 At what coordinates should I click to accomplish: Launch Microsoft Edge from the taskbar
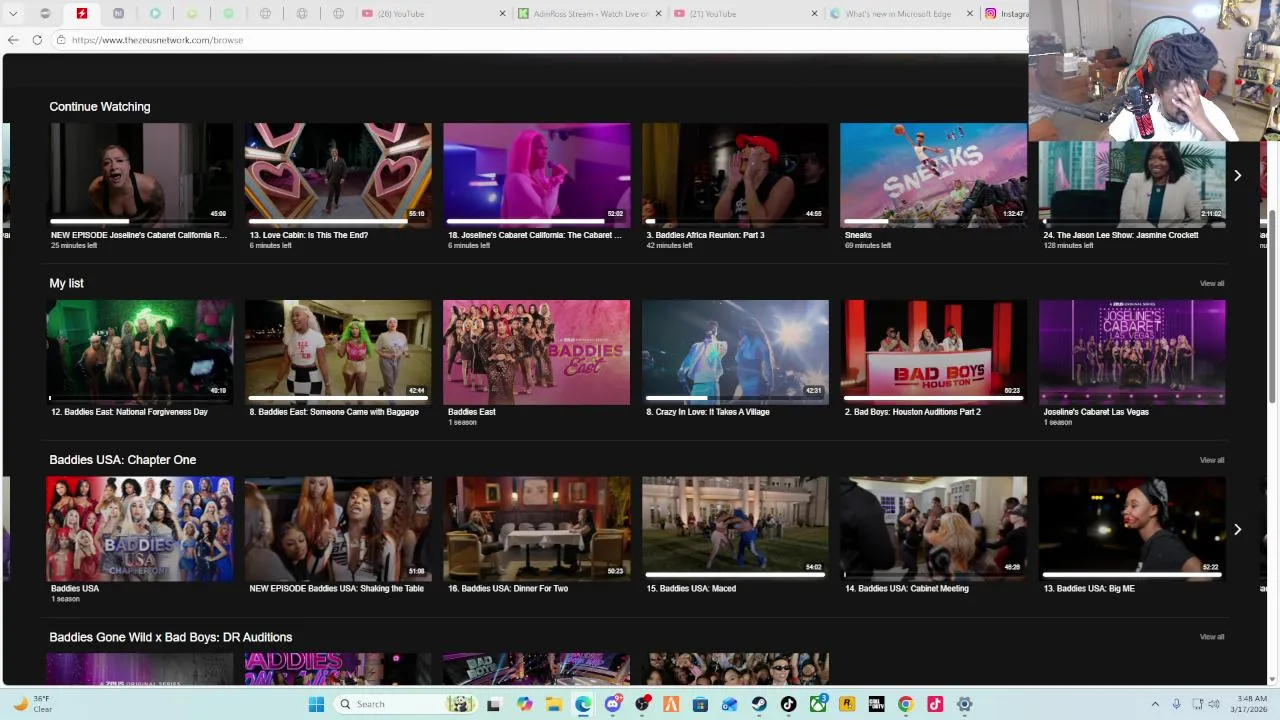tap(583, 704)
